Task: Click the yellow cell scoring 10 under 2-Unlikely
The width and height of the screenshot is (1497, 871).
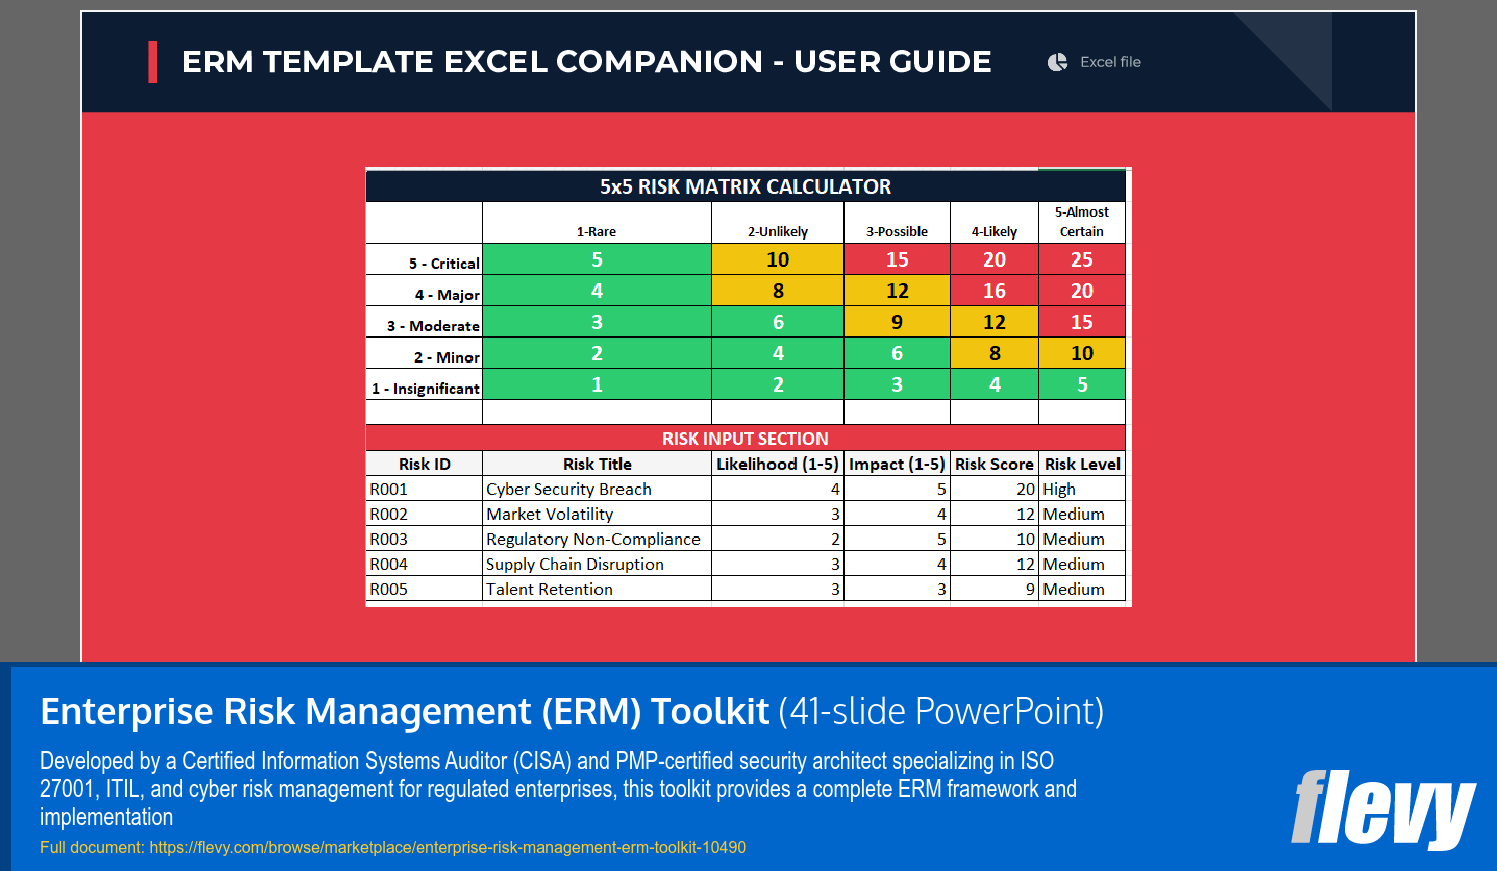Action: click(777, 258)
